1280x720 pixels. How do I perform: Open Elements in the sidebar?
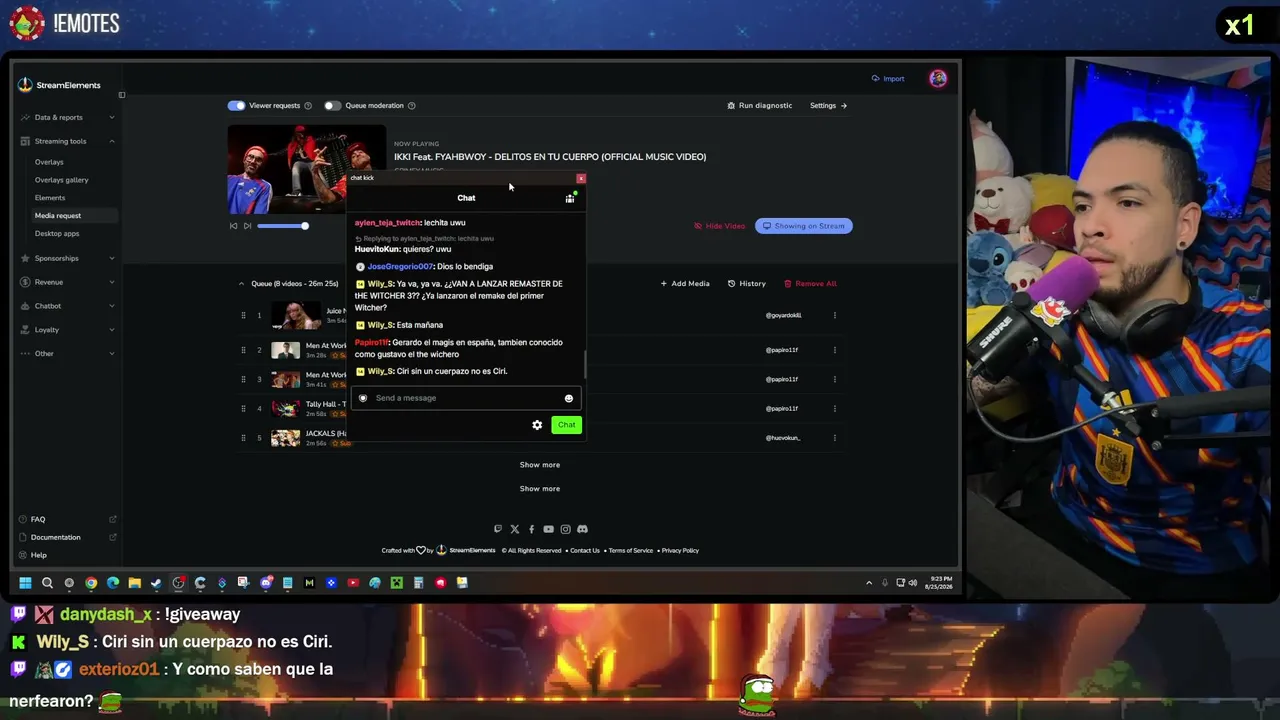(50, 198)
